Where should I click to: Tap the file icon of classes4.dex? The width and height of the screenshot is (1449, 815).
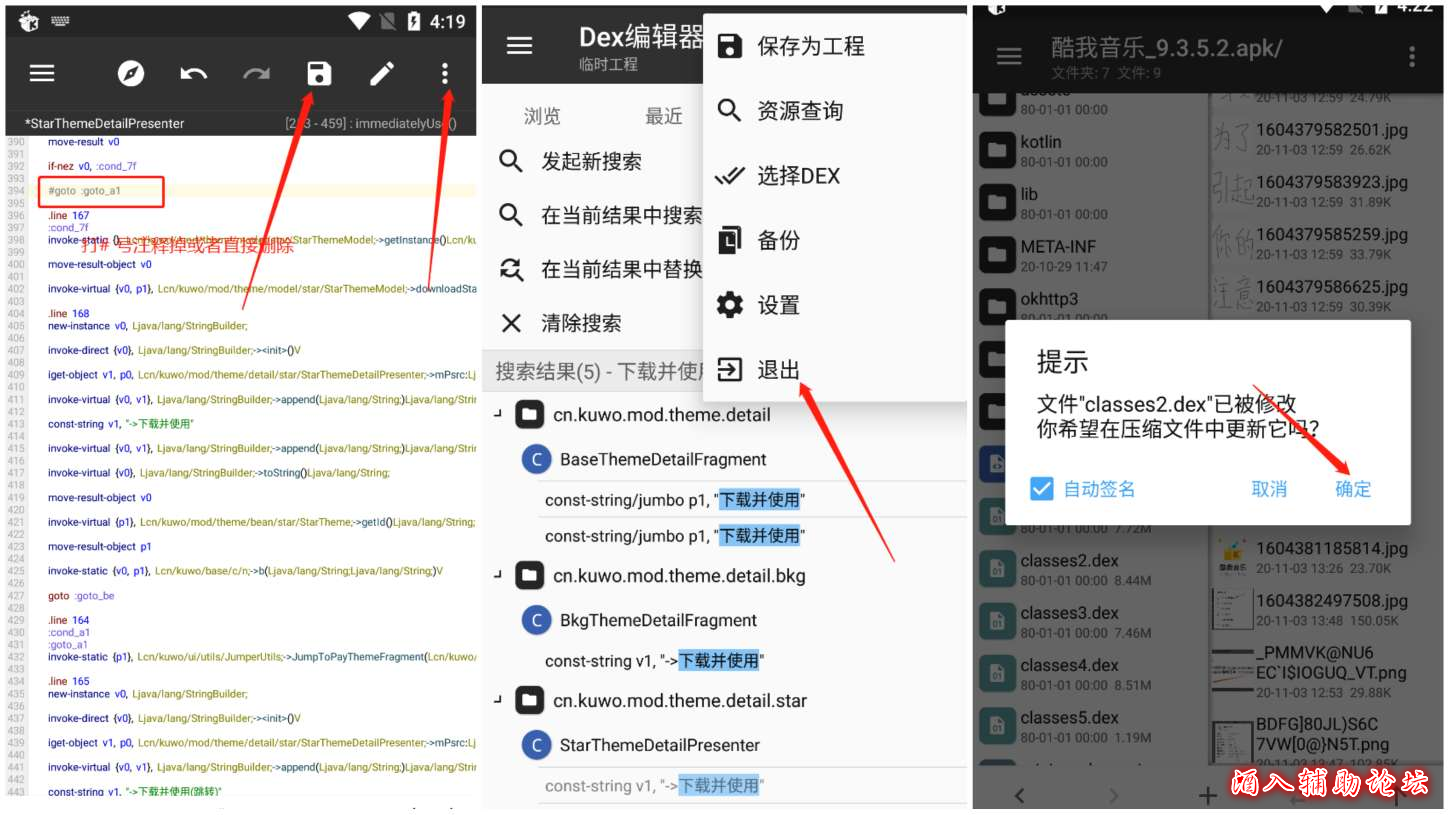pos(997,673)
